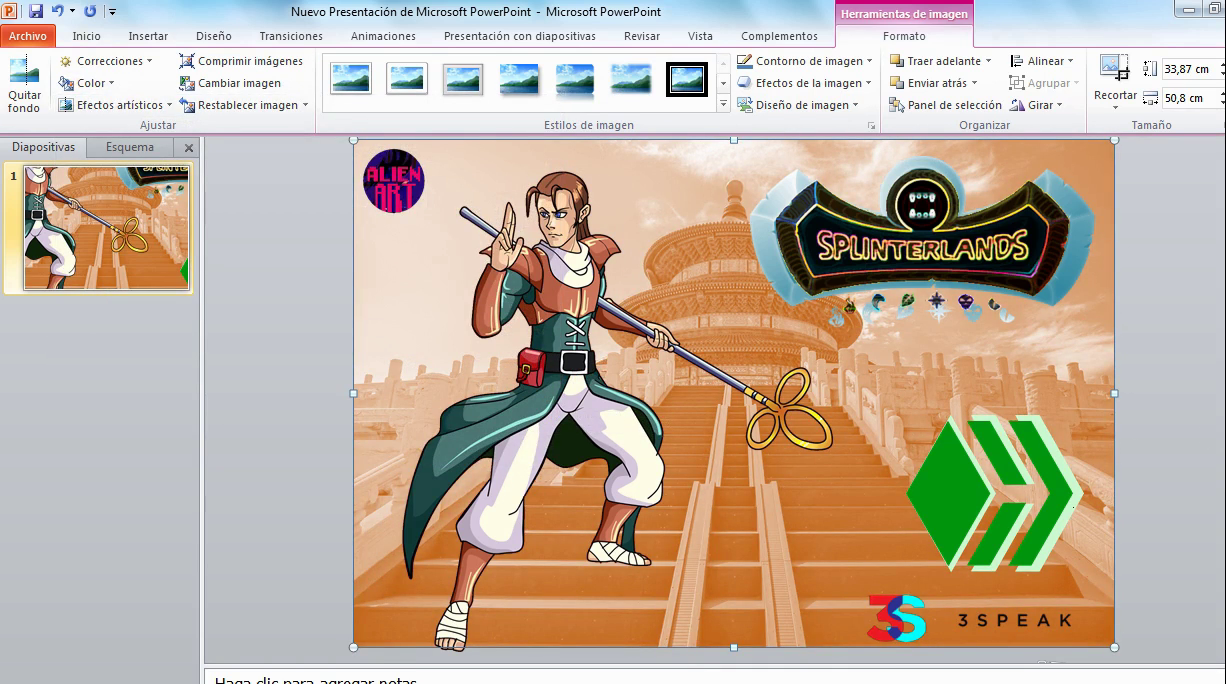This screenshot has width=1226, height=684.
Task: Open the Alinear dropdown
Action: pos(1042,61)
